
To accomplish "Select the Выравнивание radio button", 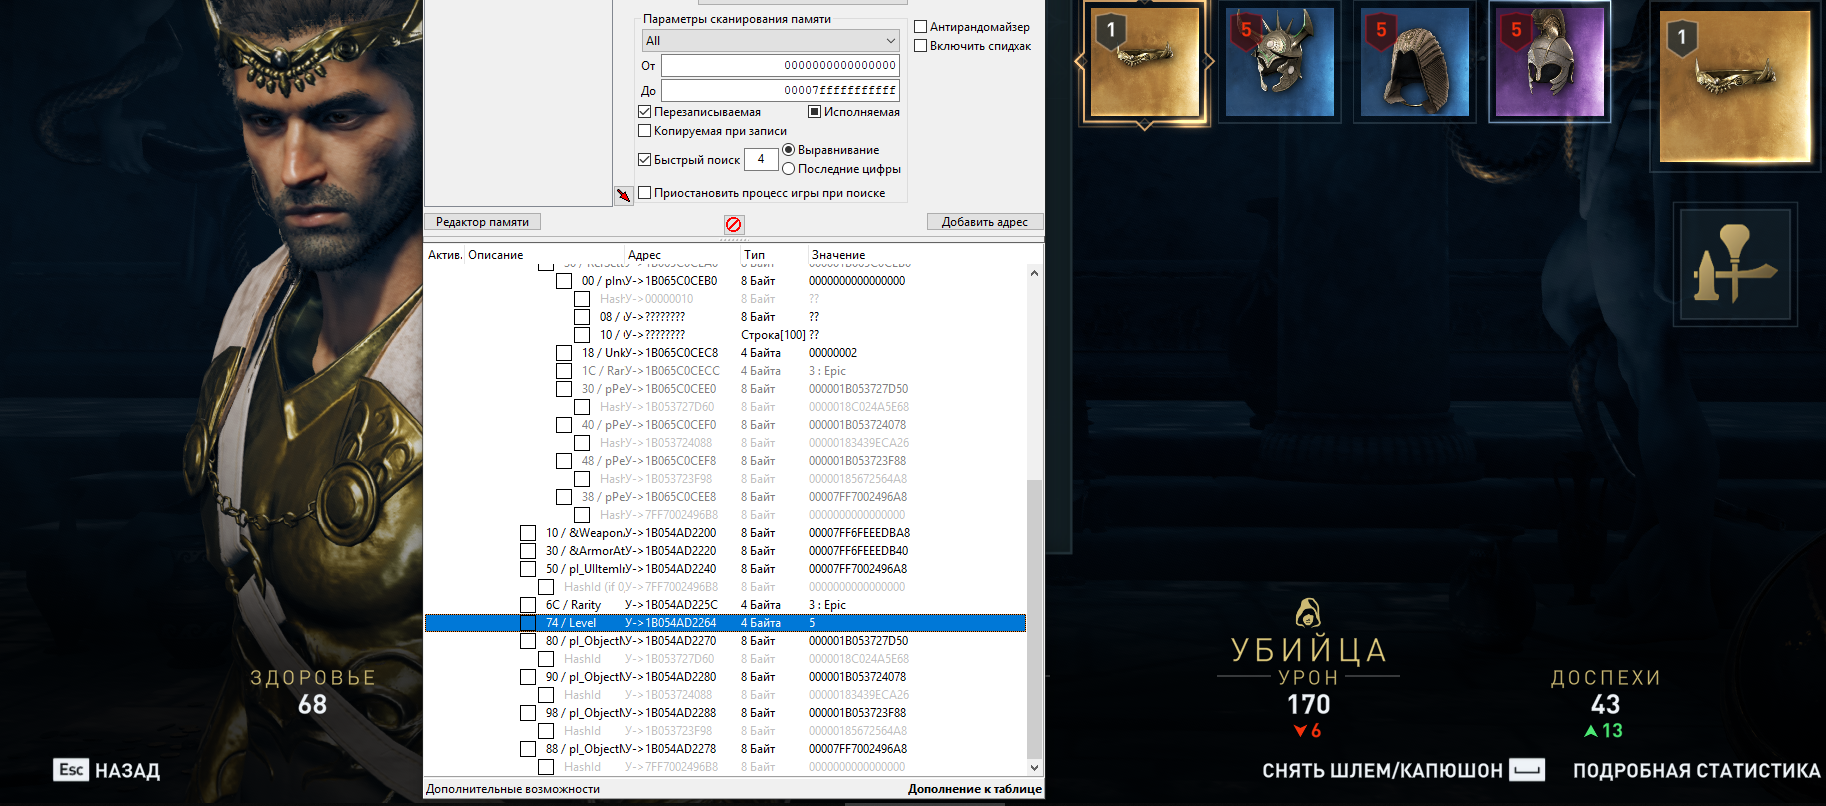I will click(788, 150).
